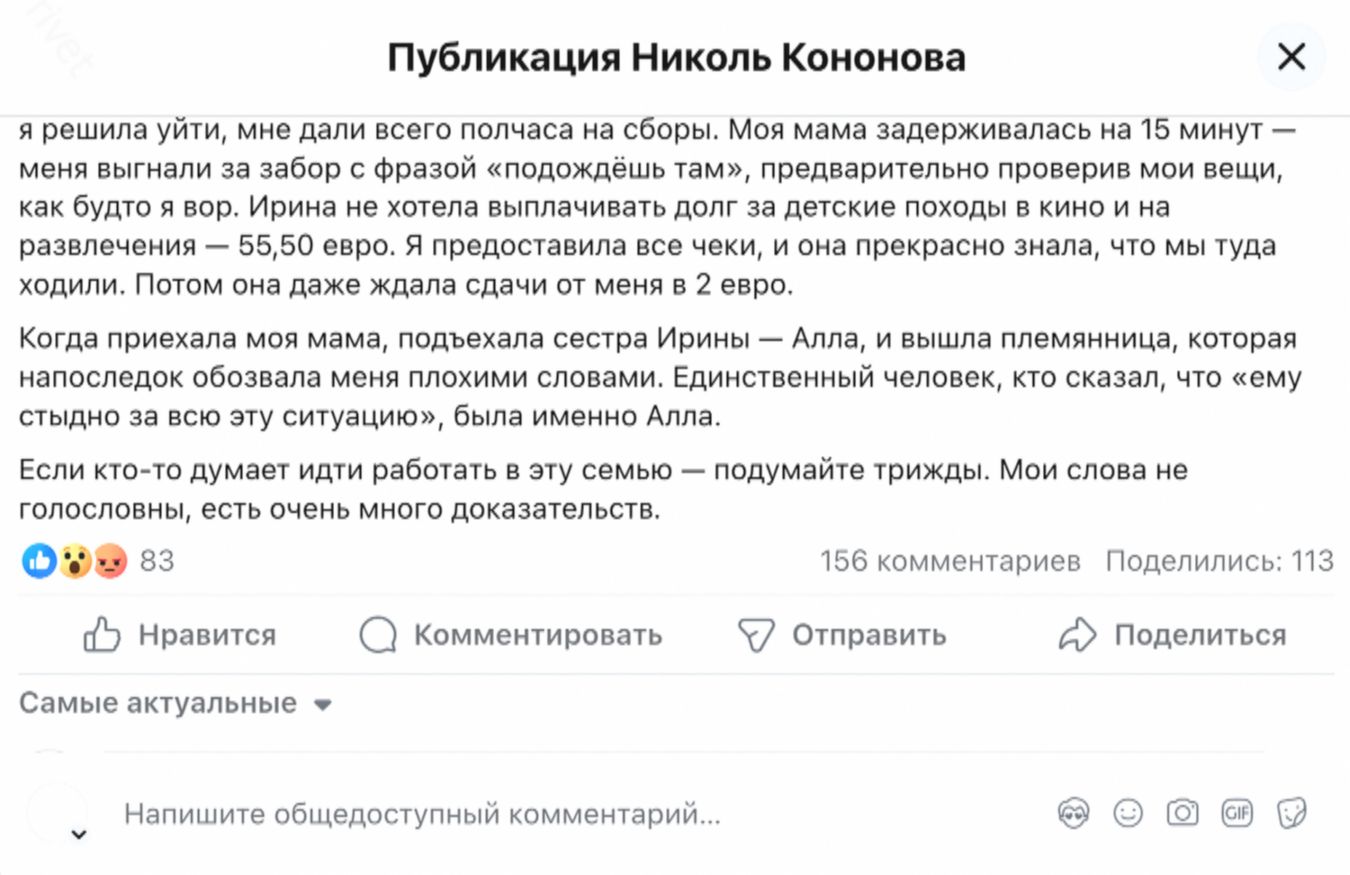Expand Самые актуальные comment sorting dropdown
Screen dimensions: 1350x875
click(175, 703)
